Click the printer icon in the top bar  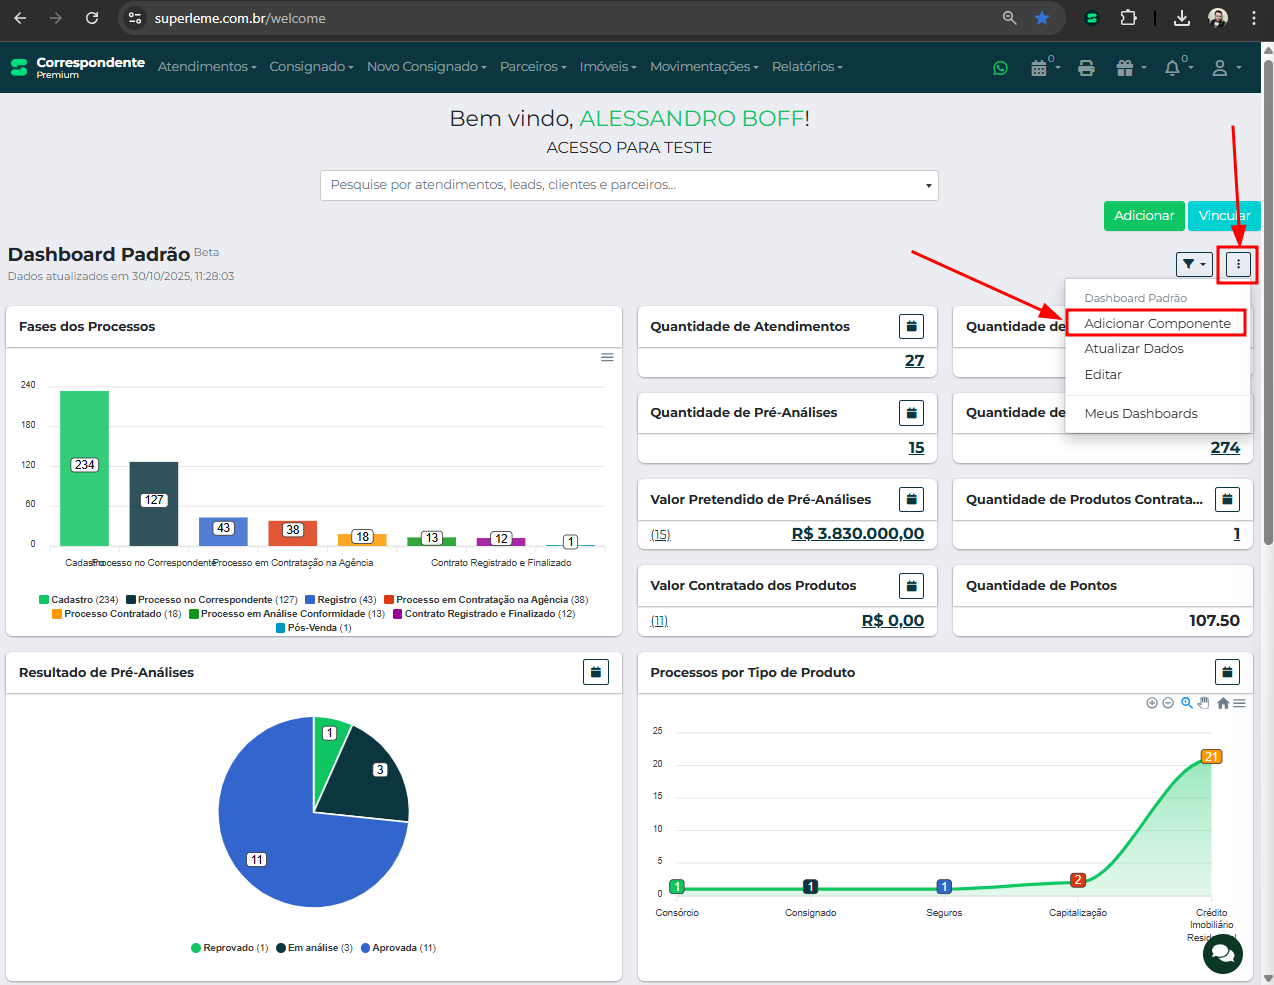(x=1086, y=68)
